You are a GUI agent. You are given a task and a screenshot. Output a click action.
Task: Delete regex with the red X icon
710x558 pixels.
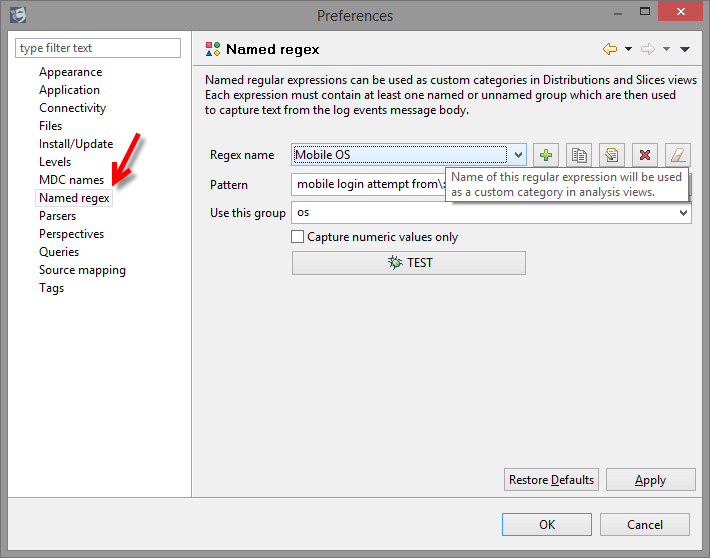click(x=645, y=155)
